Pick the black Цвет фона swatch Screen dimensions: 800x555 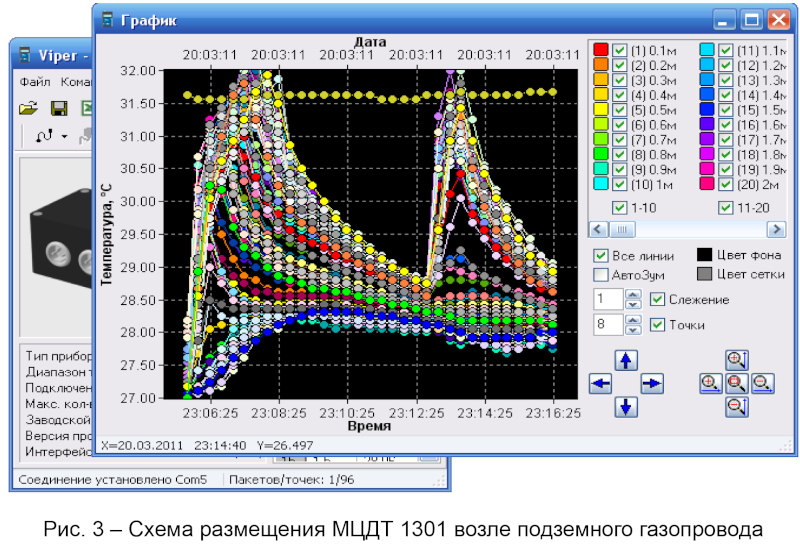704,255
